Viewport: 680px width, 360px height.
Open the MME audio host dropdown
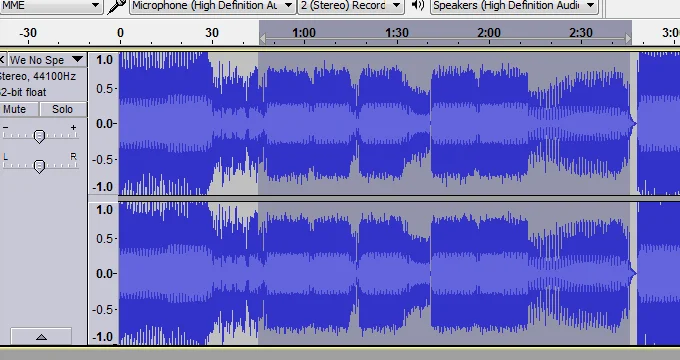pyautogui.click(x=50, y=6)
